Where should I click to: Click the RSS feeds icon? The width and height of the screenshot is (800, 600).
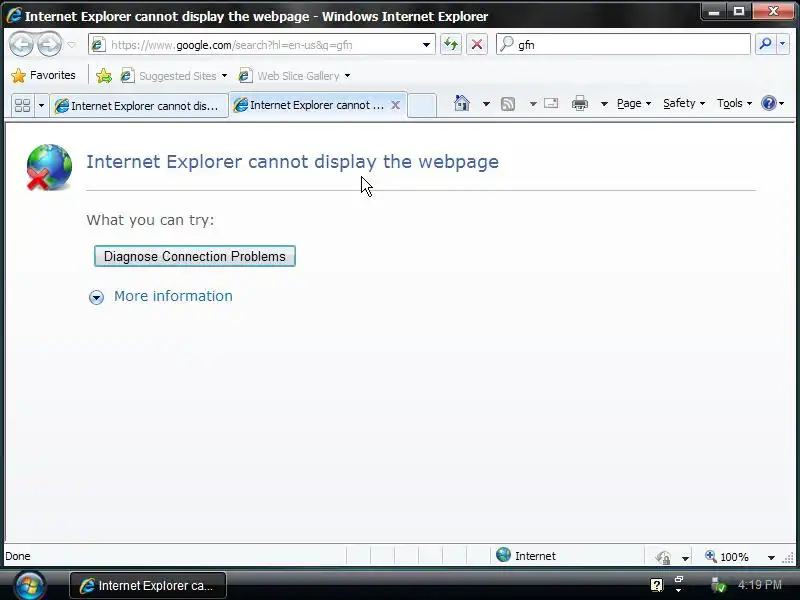(508, 104)
